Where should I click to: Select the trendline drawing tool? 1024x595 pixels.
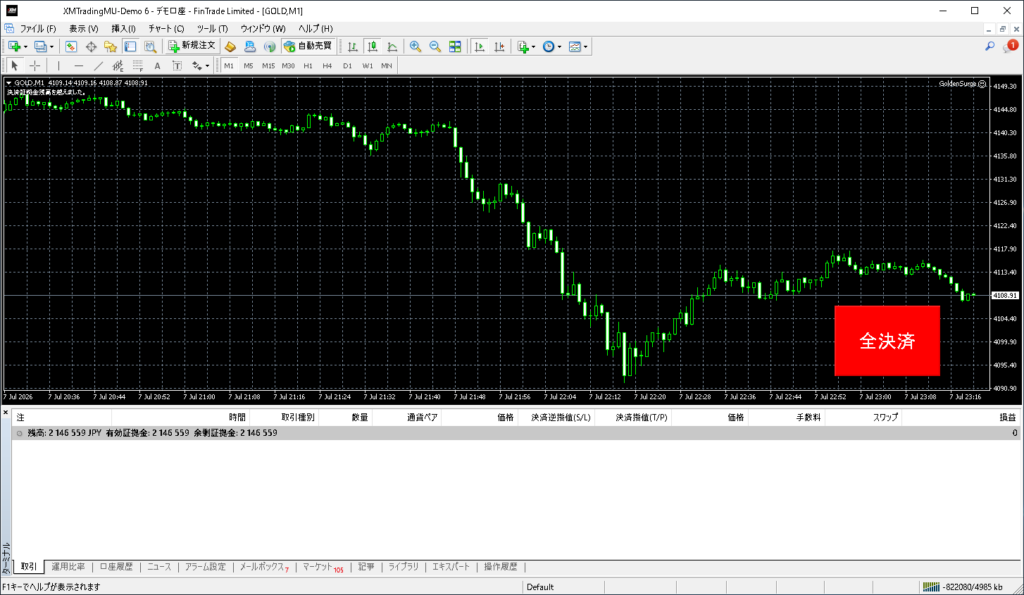click(98, 65)
